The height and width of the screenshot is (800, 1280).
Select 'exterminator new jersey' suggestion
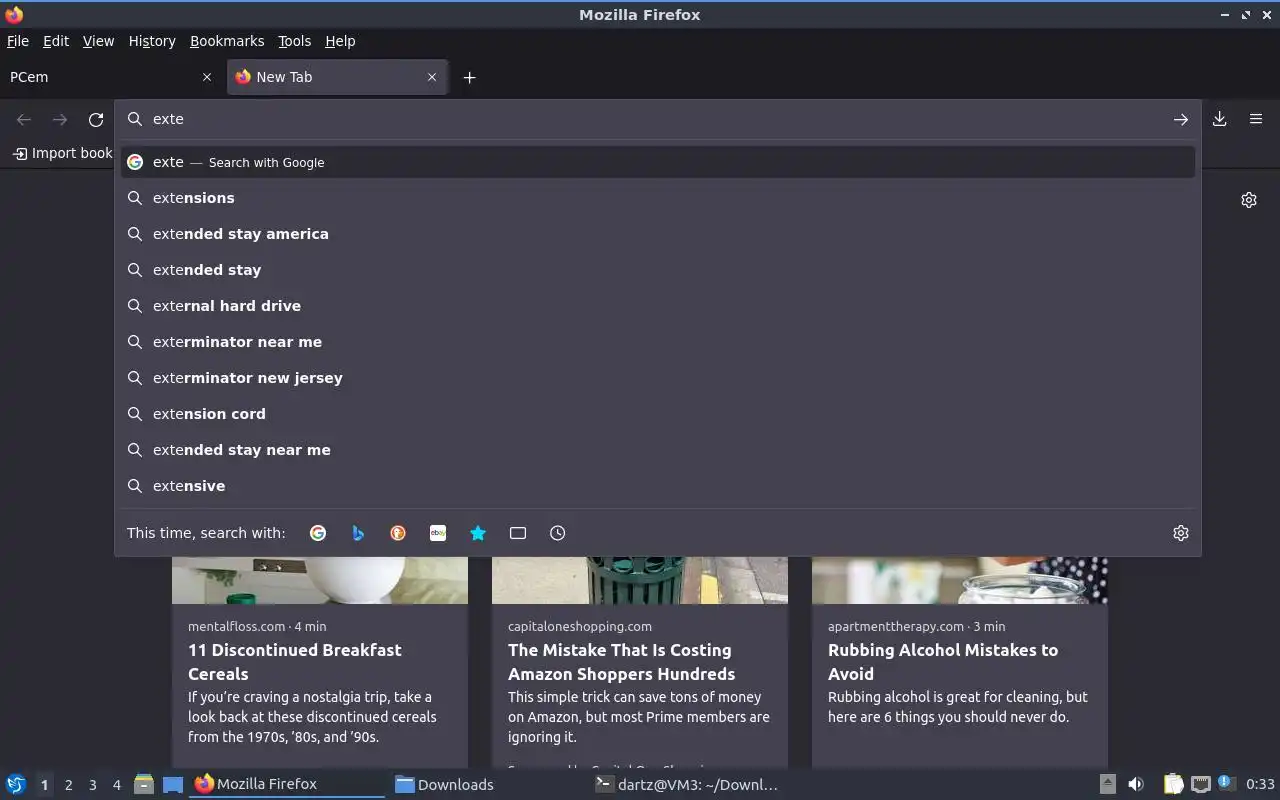tap(658, 378)
